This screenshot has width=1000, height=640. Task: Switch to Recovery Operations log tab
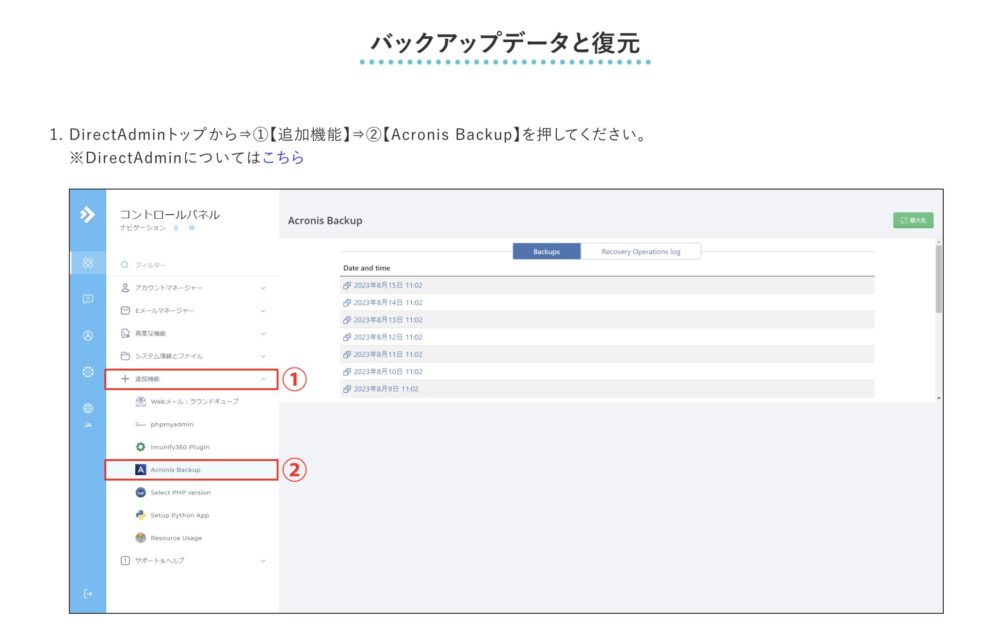click(641, 252)
